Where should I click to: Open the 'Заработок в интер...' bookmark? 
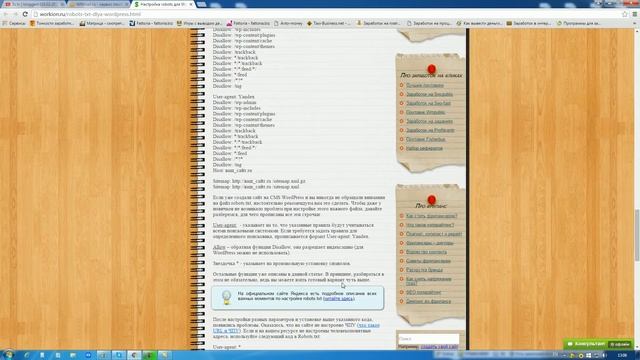click(x=529, y=23)
